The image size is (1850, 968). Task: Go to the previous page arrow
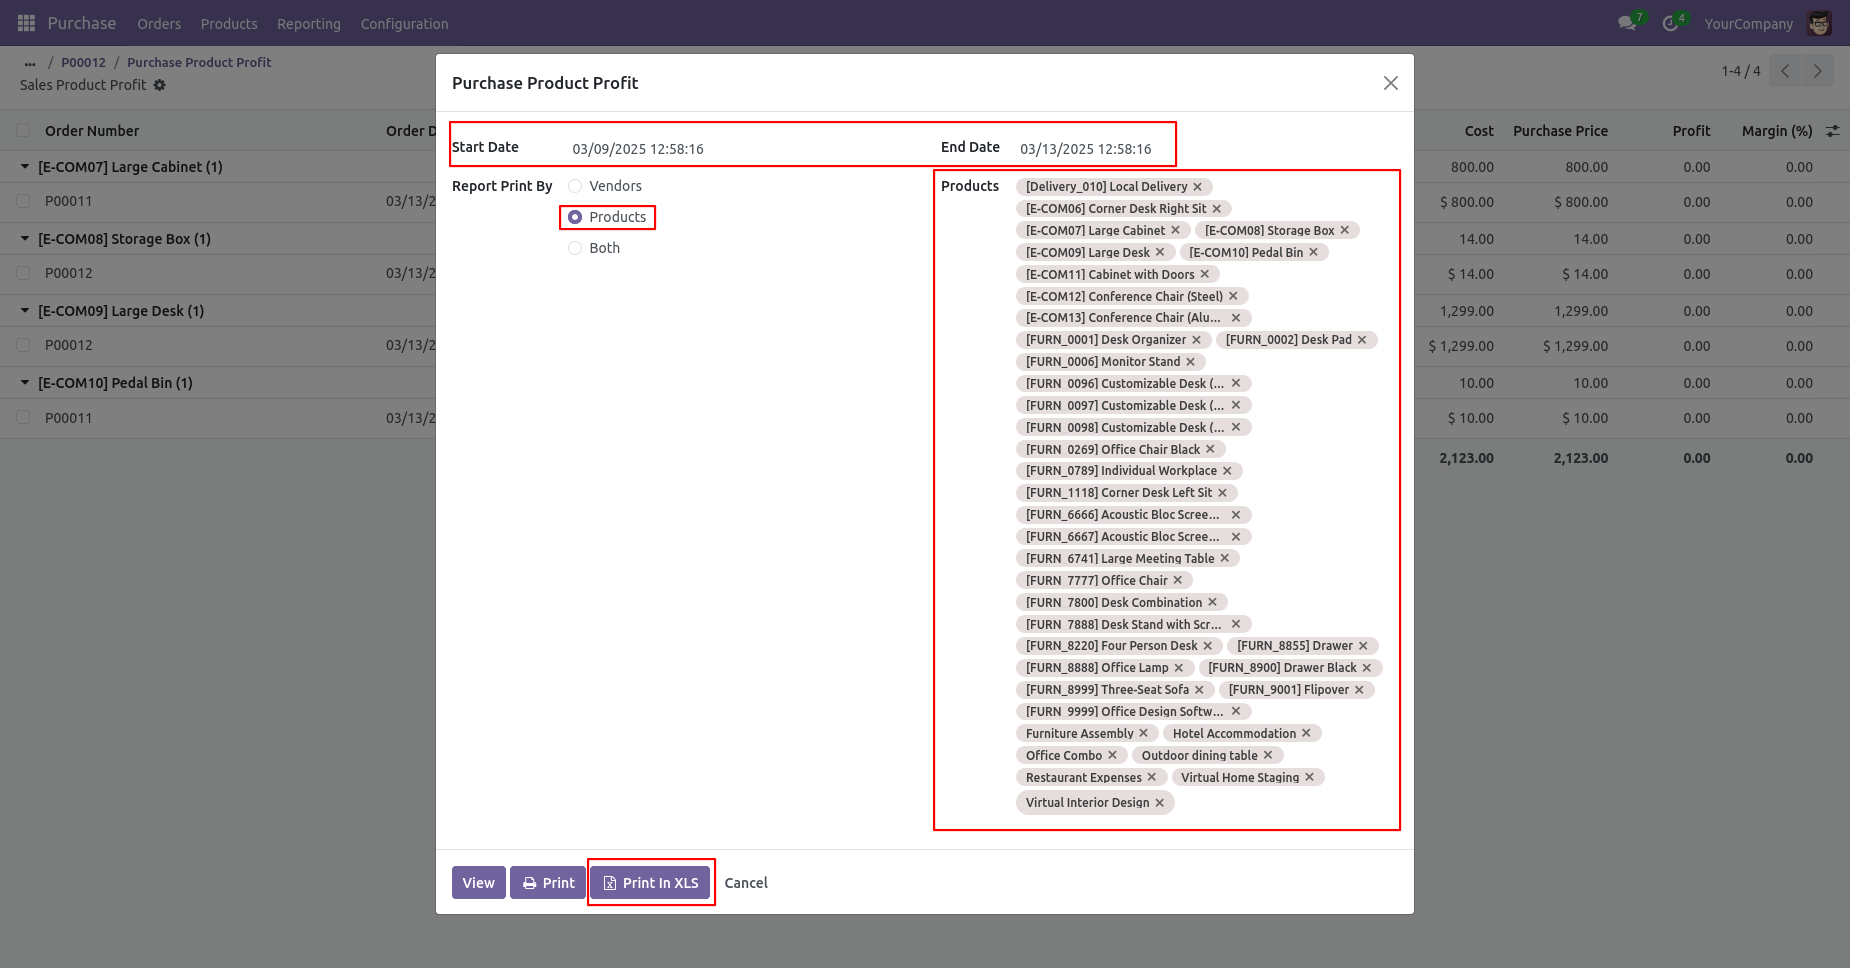point(1785,71)
